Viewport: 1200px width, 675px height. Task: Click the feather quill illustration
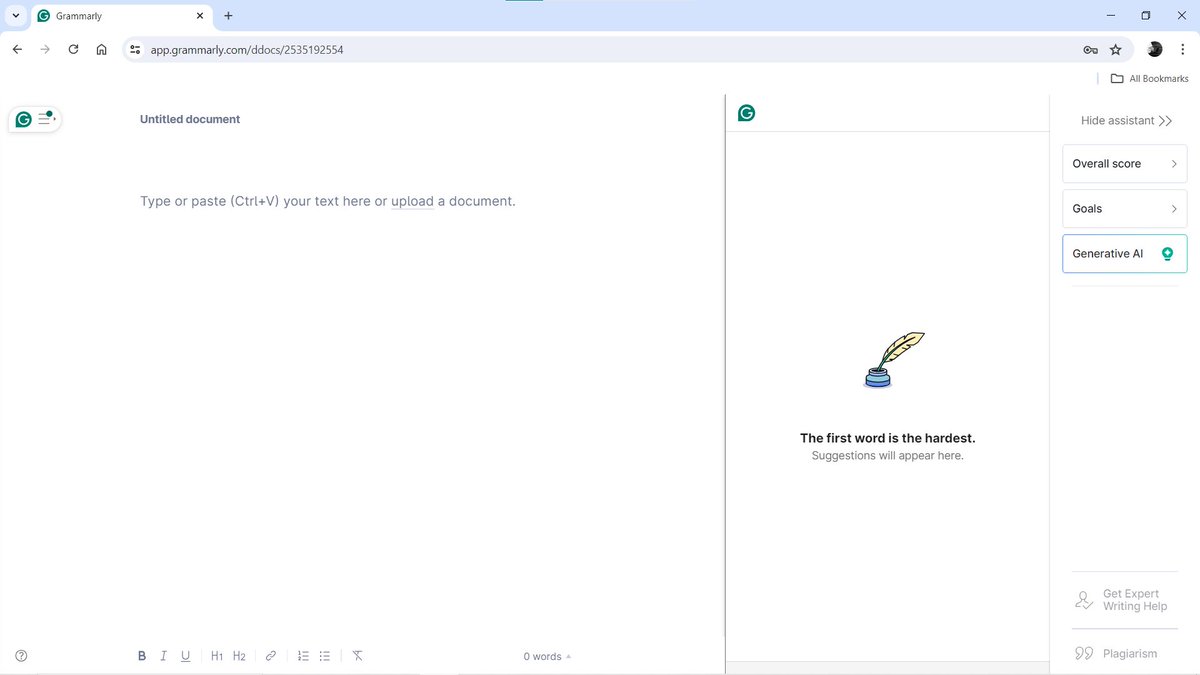click(893, 360)
